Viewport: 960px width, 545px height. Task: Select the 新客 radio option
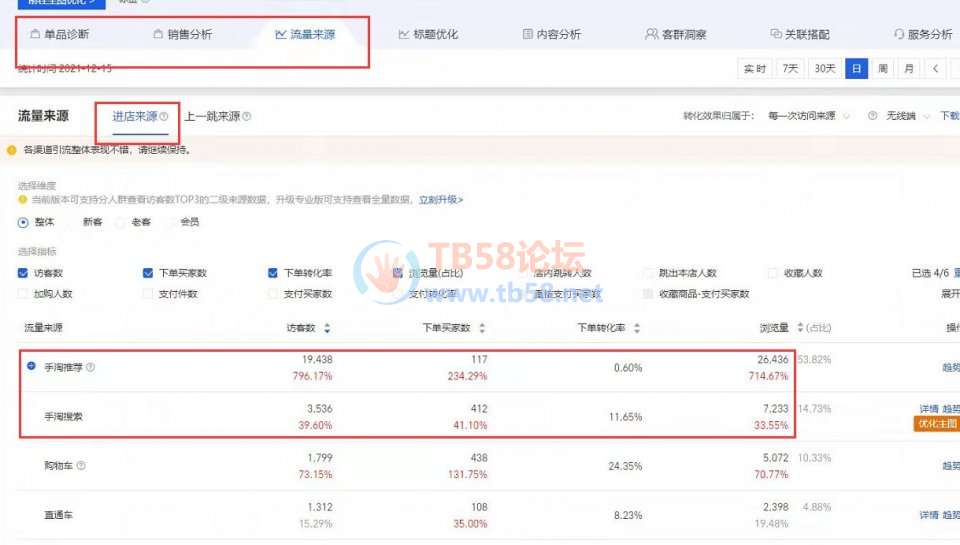click(x=73, y=222)
